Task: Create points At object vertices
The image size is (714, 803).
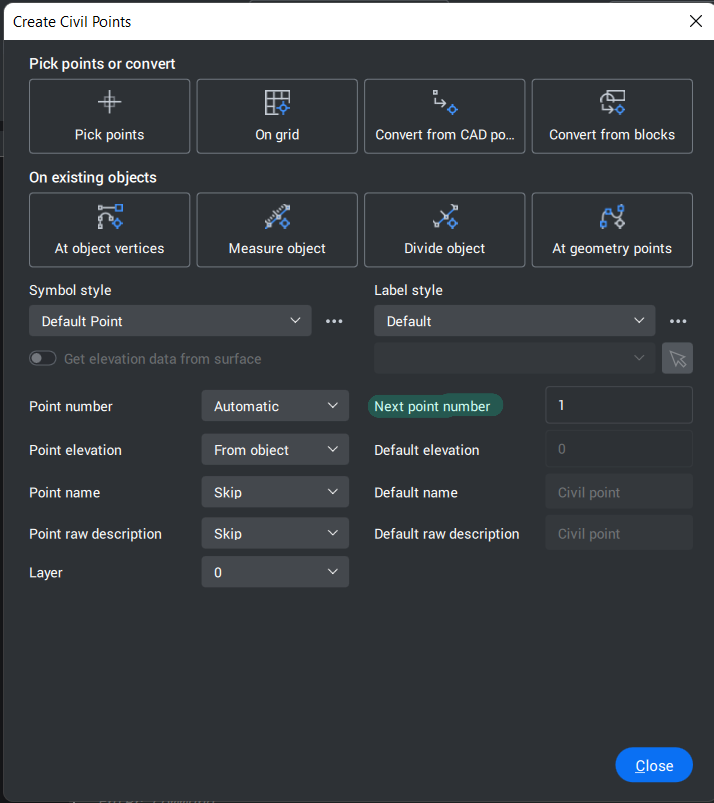Action: pos(110,230)
